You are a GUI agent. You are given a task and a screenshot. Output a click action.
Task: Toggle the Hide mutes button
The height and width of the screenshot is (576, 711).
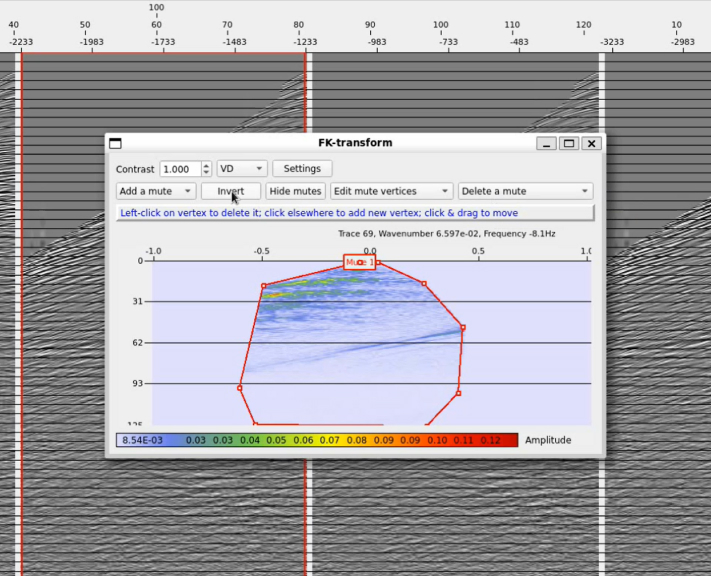296,191
